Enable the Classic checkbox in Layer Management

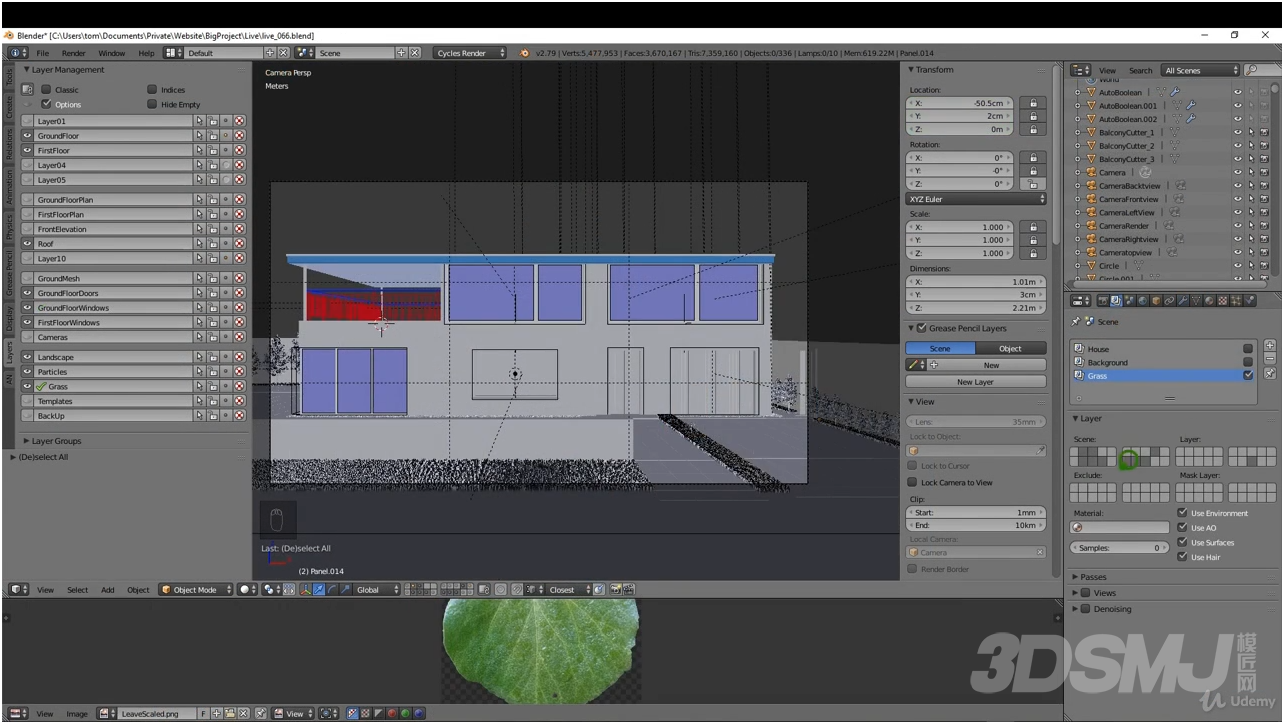[x=46, y=90]
